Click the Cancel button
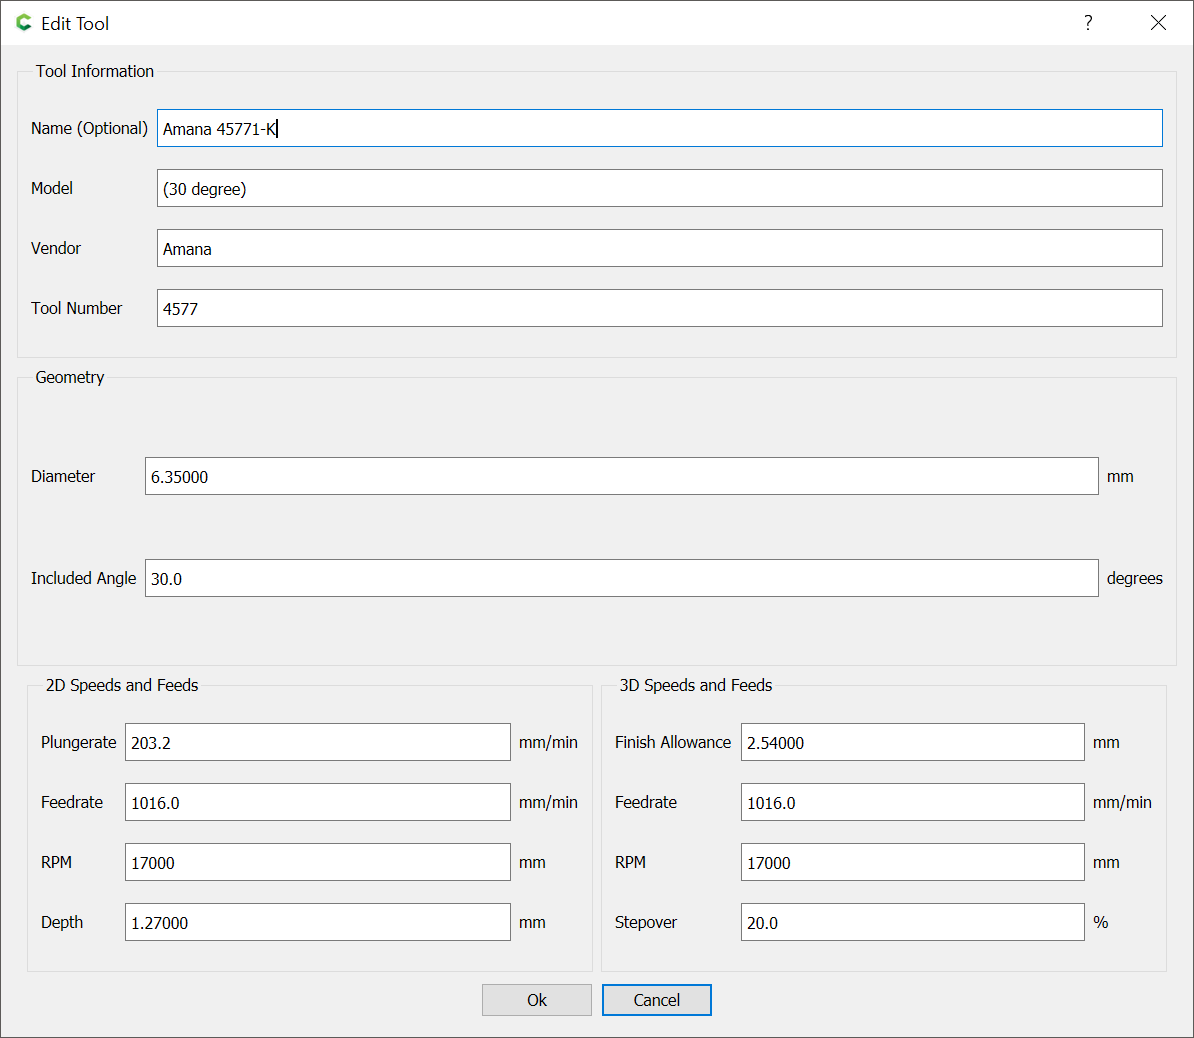 point(656,1000)
